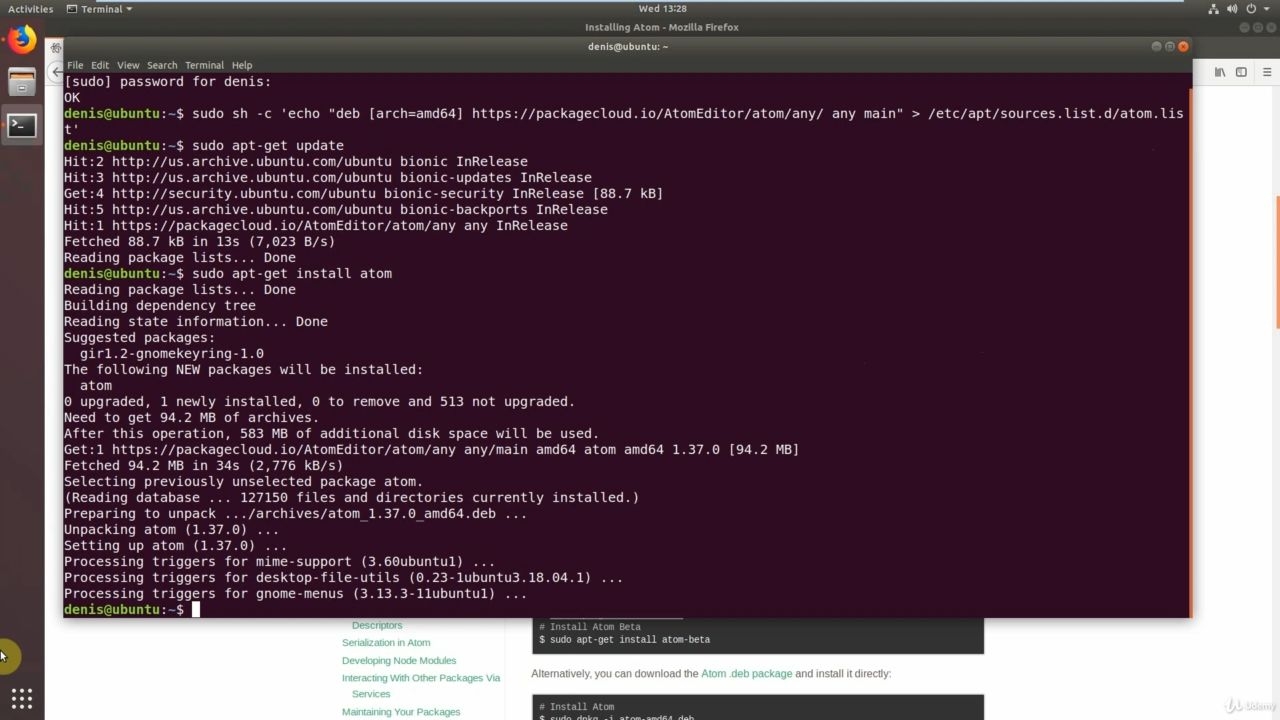Open the Firefox hamburger menu
This screenshot has height=720, width=1280.
tap(1267, 72)
